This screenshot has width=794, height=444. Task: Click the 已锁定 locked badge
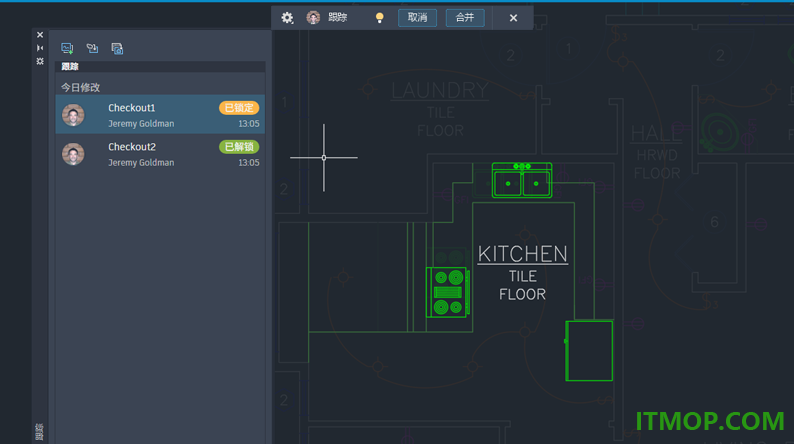point(239,108)
